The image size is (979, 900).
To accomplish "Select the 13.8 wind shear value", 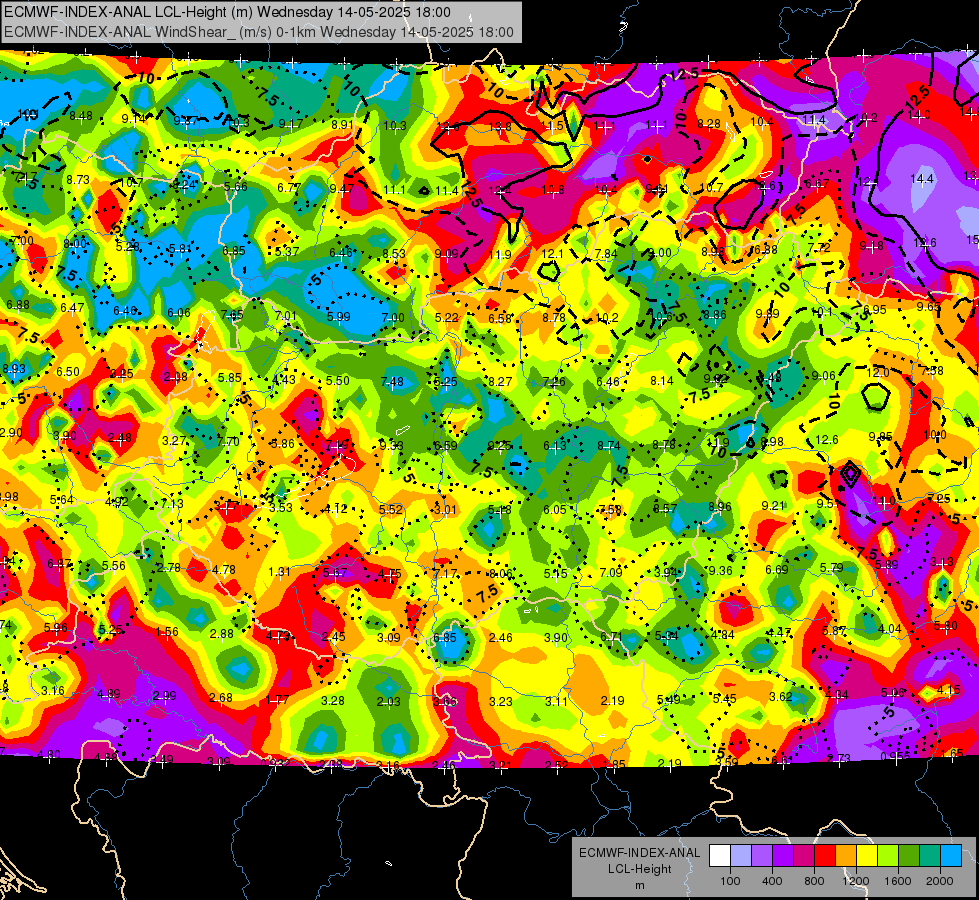I will [x=499, y=127].
